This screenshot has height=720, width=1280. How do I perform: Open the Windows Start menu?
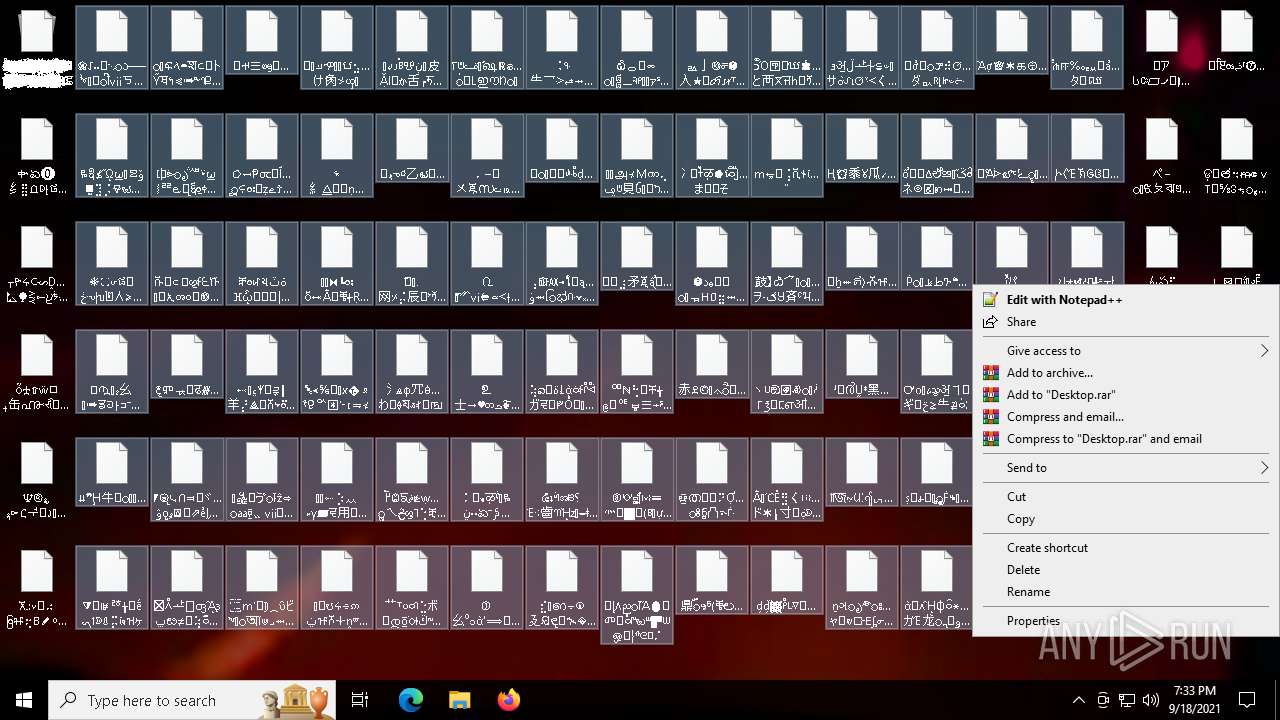(24, 700)
